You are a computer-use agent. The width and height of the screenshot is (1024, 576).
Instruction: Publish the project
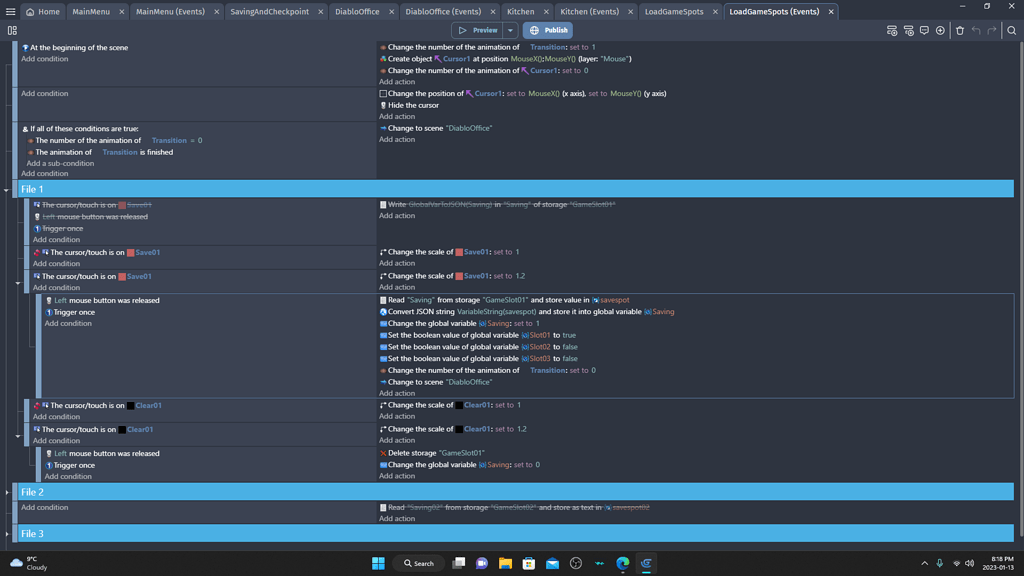(x=548, y=30)
